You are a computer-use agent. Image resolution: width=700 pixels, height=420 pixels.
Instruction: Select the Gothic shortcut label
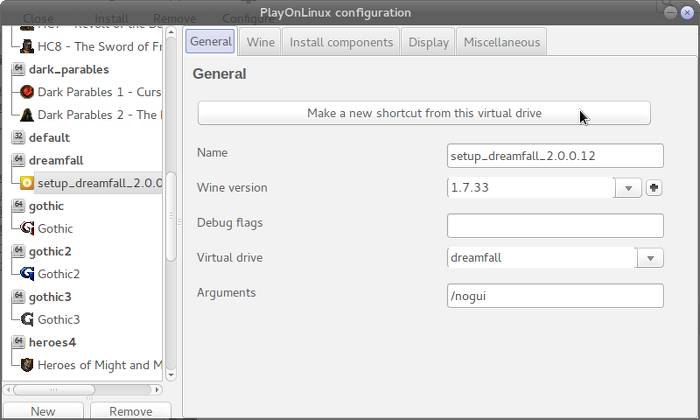55,229
